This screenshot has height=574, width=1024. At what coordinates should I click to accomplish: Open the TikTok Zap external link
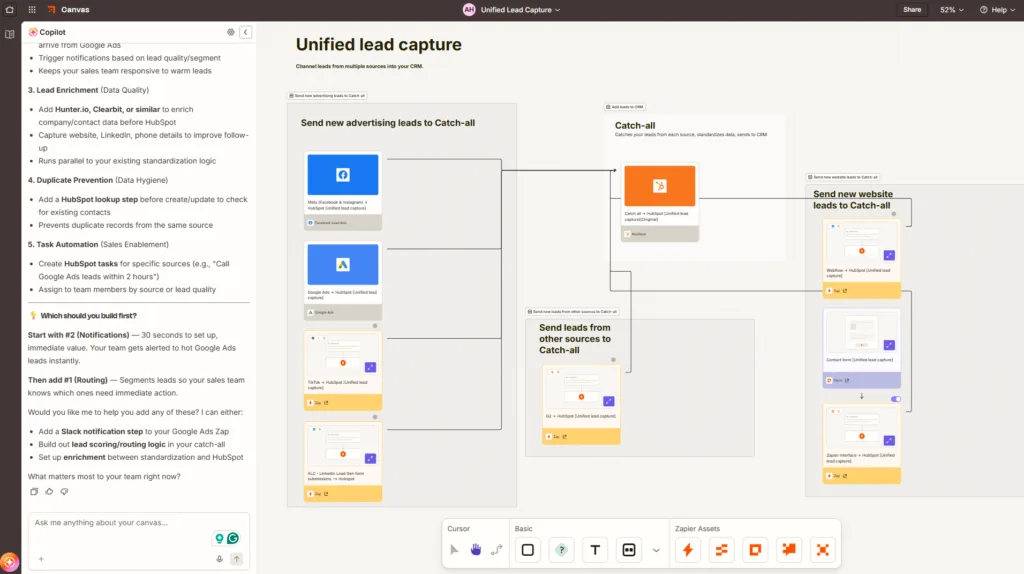(x=327, y=403)
